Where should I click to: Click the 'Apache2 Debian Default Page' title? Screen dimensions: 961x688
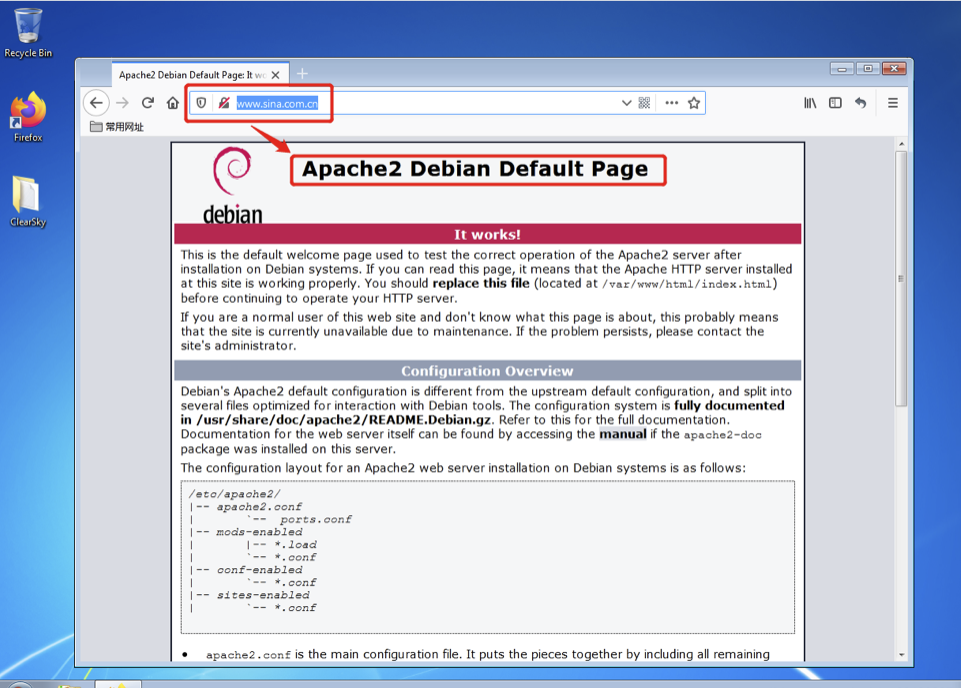(x=475, y=168)
